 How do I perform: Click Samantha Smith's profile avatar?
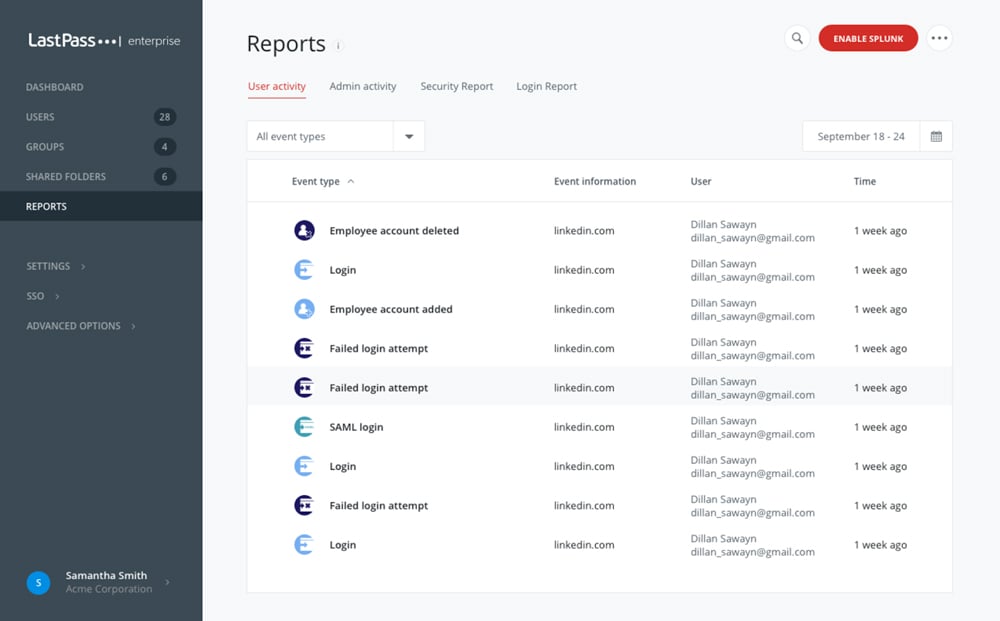38,583
